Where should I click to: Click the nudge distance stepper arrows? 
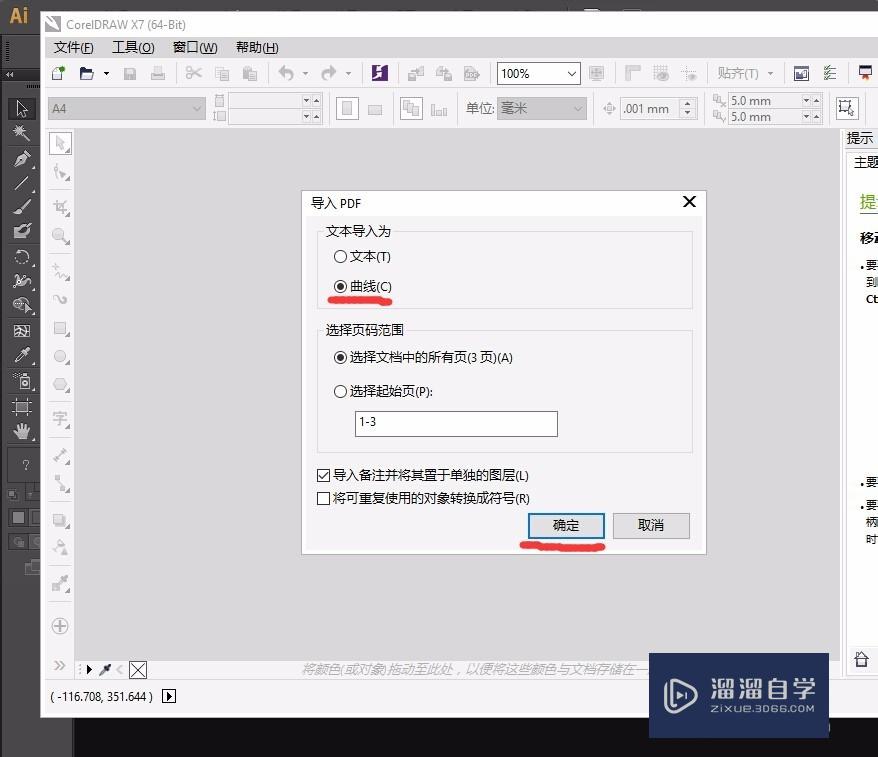pyautogui.click(x=688, y=108)
